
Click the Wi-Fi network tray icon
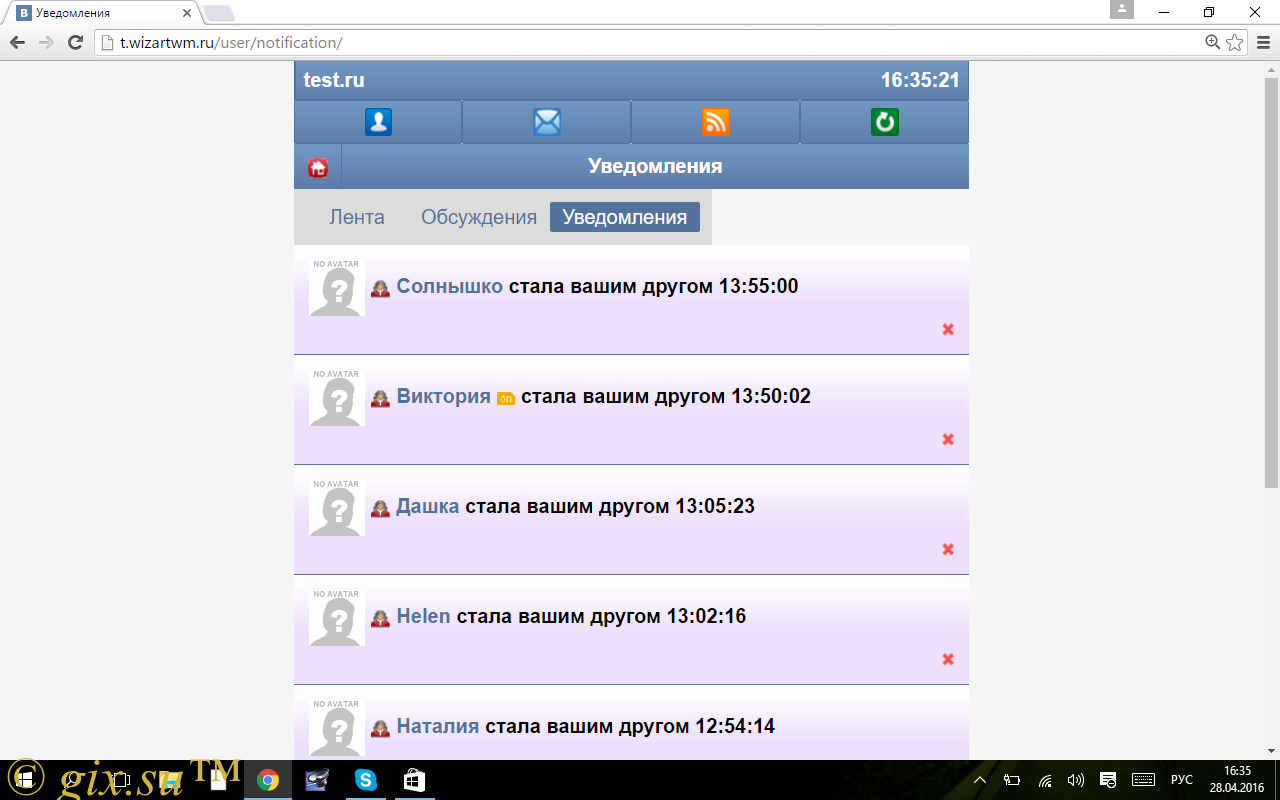pyautogui.click(x=1044, y=780)
